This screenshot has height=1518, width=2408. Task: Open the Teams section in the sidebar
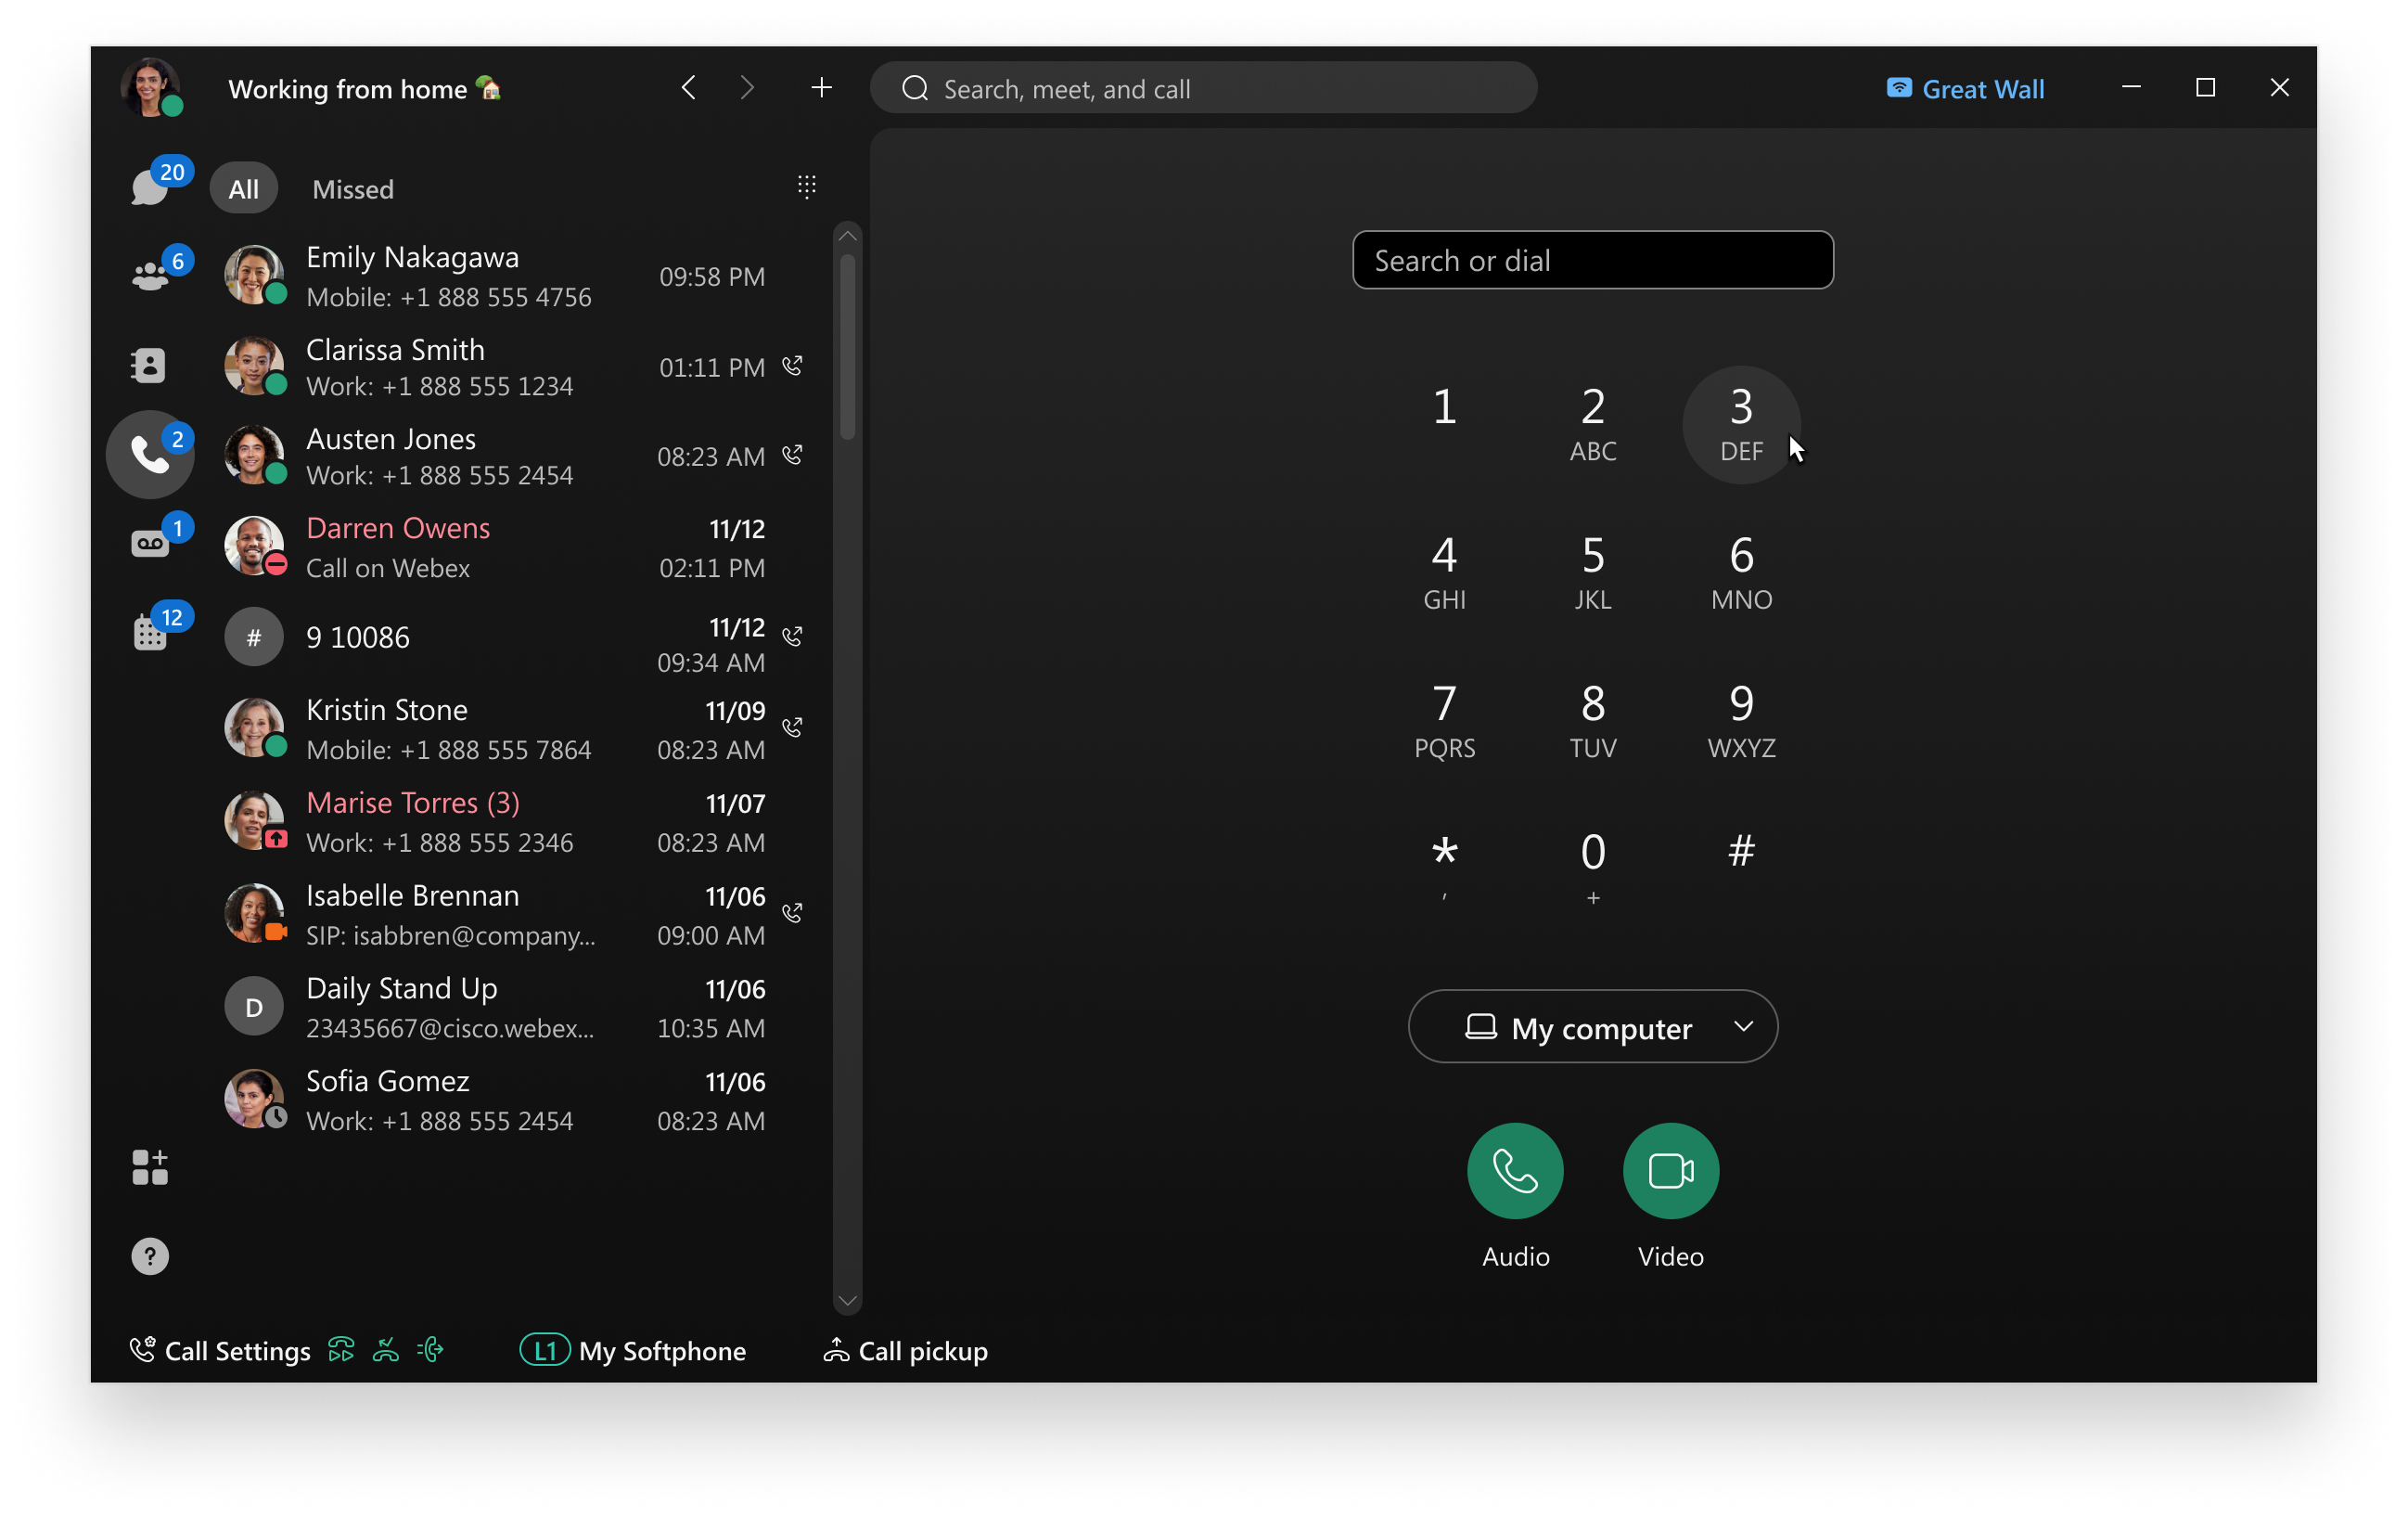150,275
